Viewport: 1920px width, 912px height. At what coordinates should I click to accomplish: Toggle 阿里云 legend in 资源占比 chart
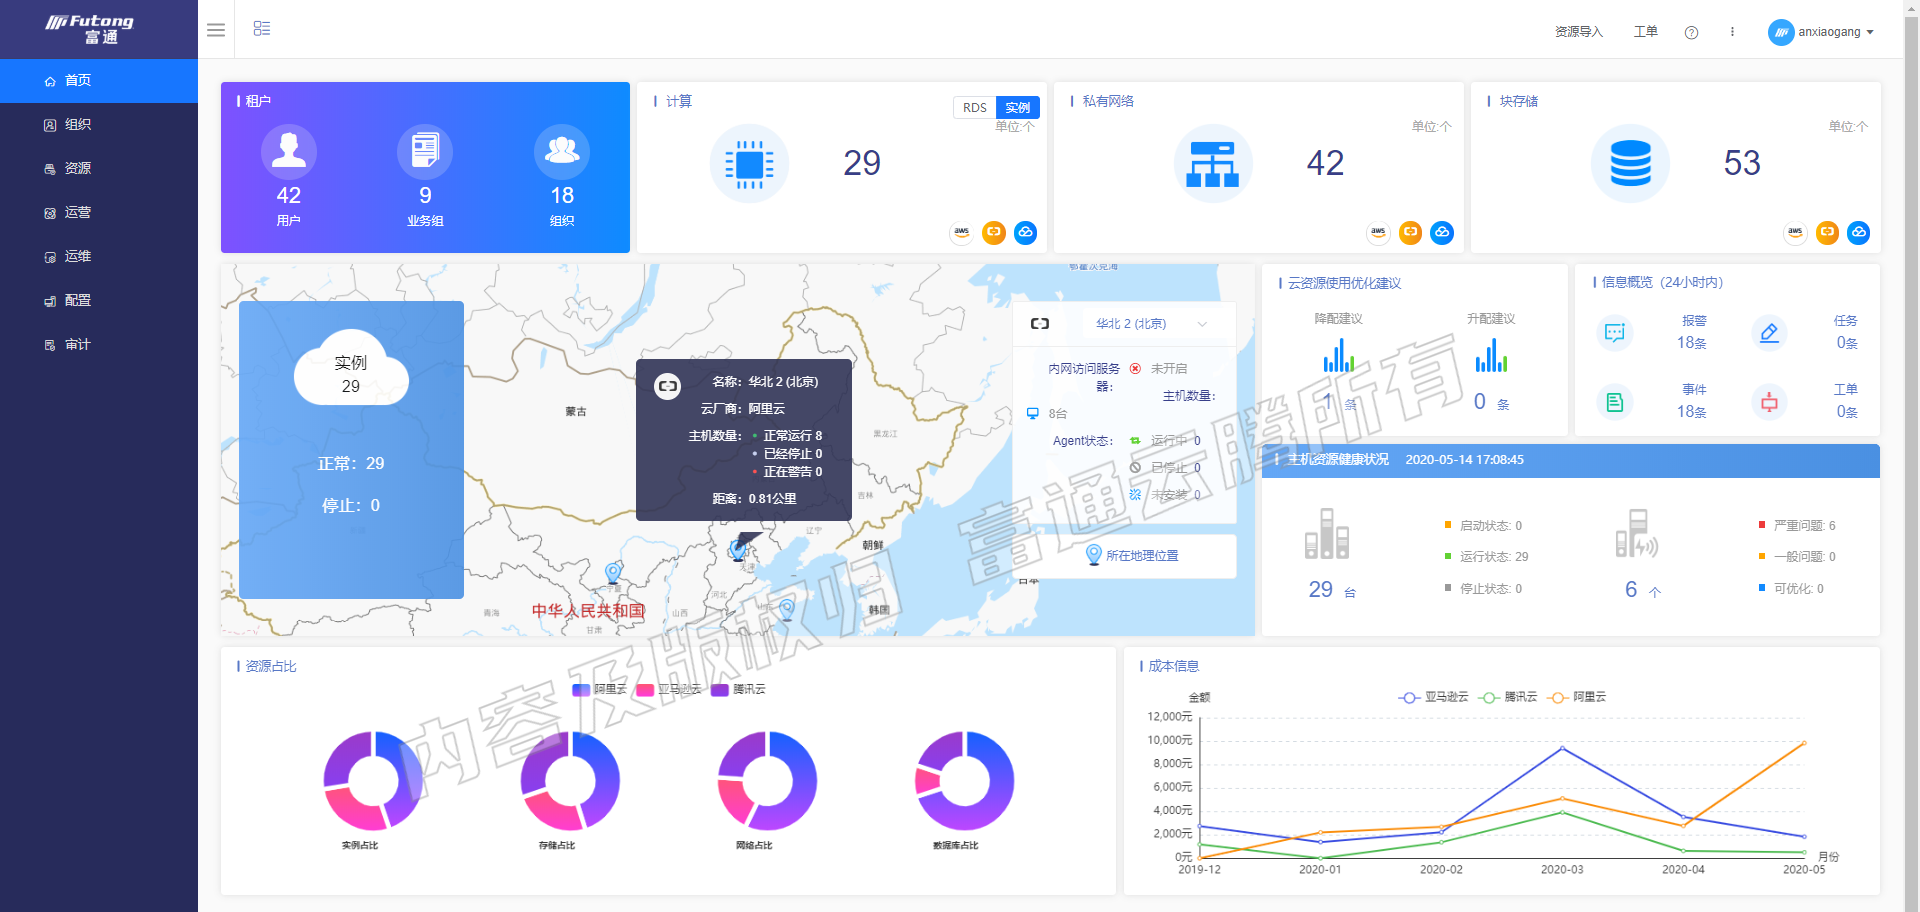[599, 689]
